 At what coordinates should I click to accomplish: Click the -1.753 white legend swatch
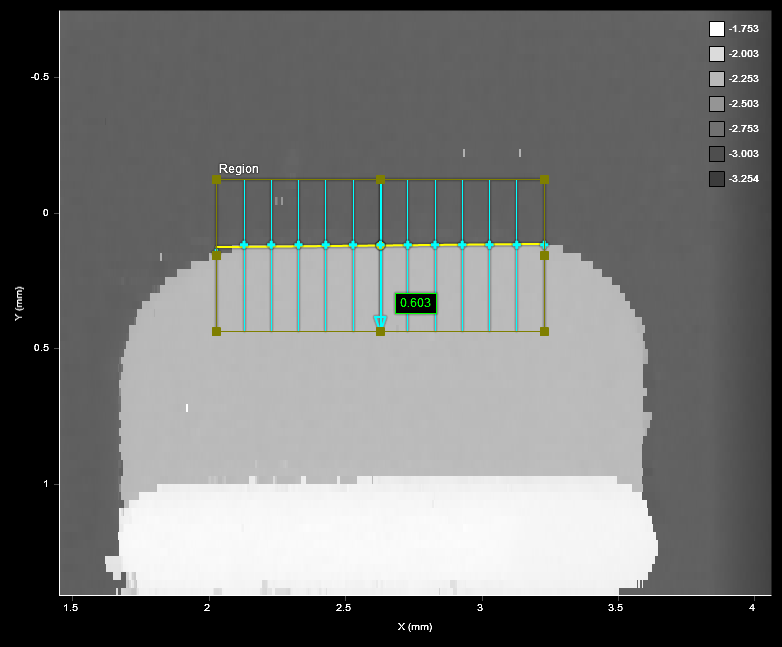click(717, 29)
